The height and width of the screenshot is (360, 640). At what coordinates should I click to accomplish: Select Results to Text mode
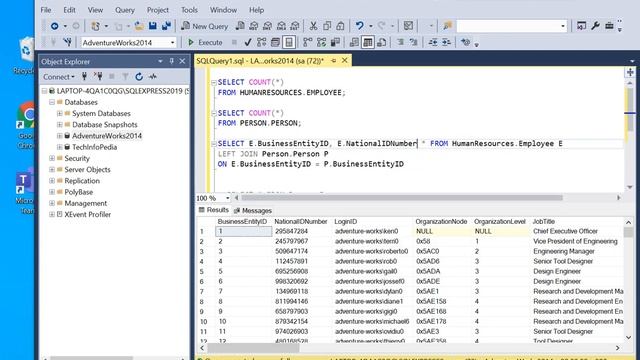click(x=354, y=42)
